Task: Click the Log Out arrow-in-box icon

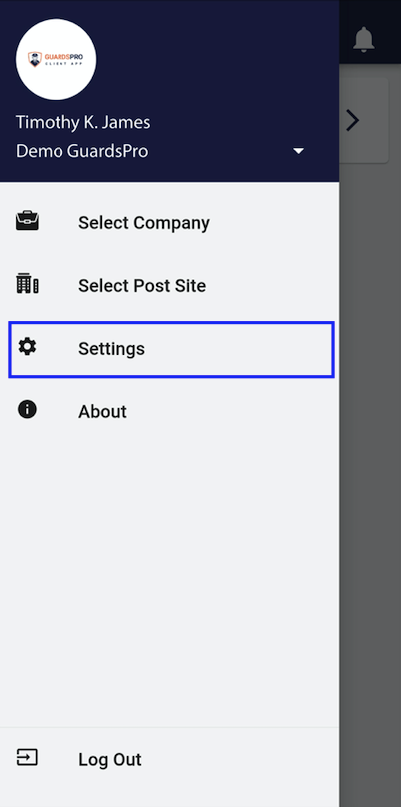Action: [27, 758]
